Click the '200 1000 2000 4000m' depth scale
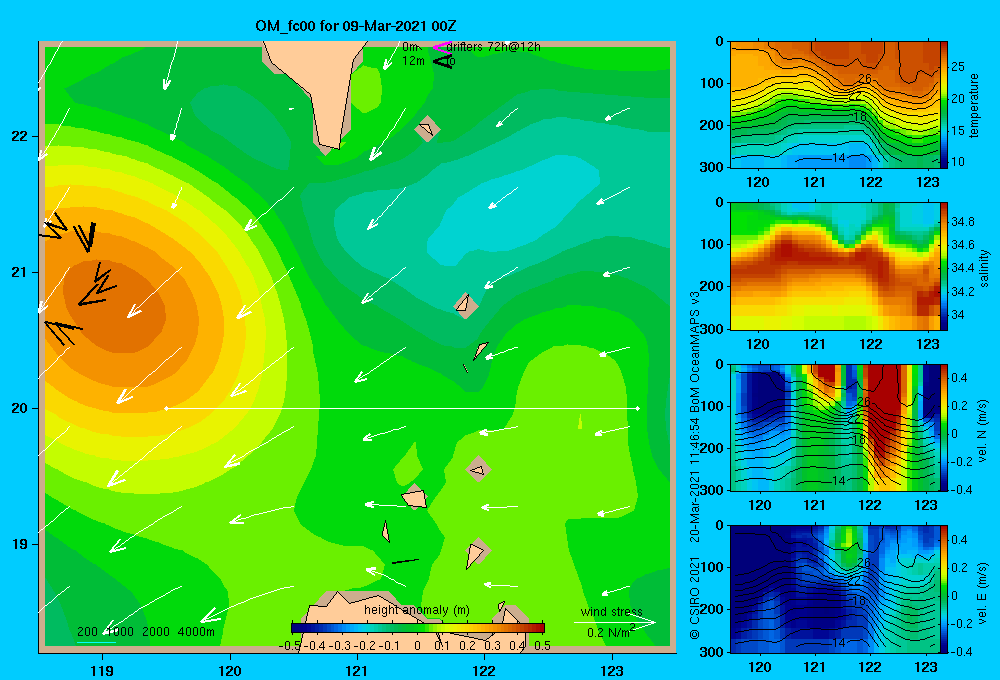This screenshot has width=1000, height=680. pos(145,632)
